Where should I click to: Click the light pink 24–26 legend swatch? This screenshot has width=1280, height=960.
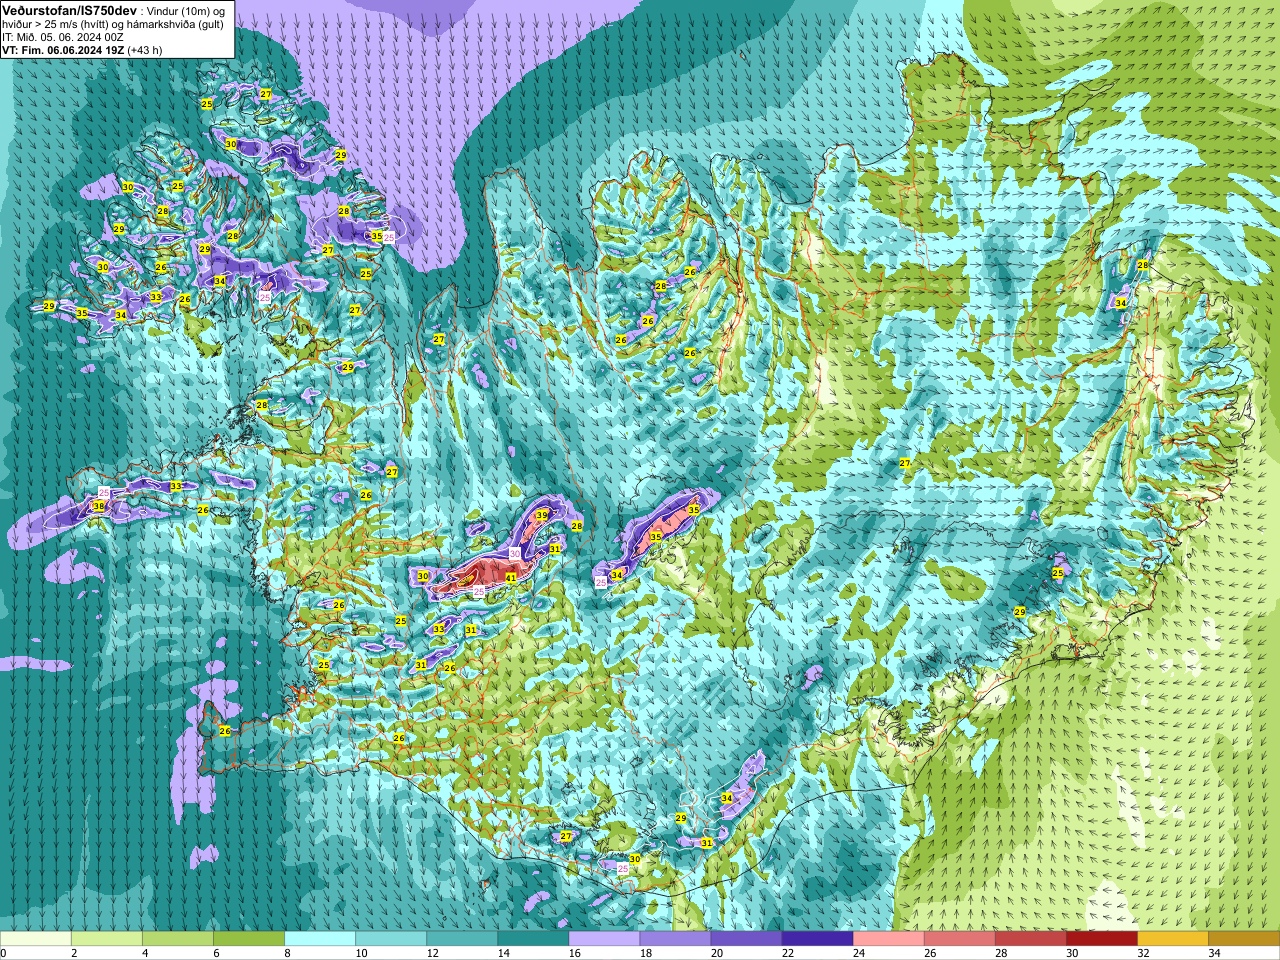(x=888, y=939)
